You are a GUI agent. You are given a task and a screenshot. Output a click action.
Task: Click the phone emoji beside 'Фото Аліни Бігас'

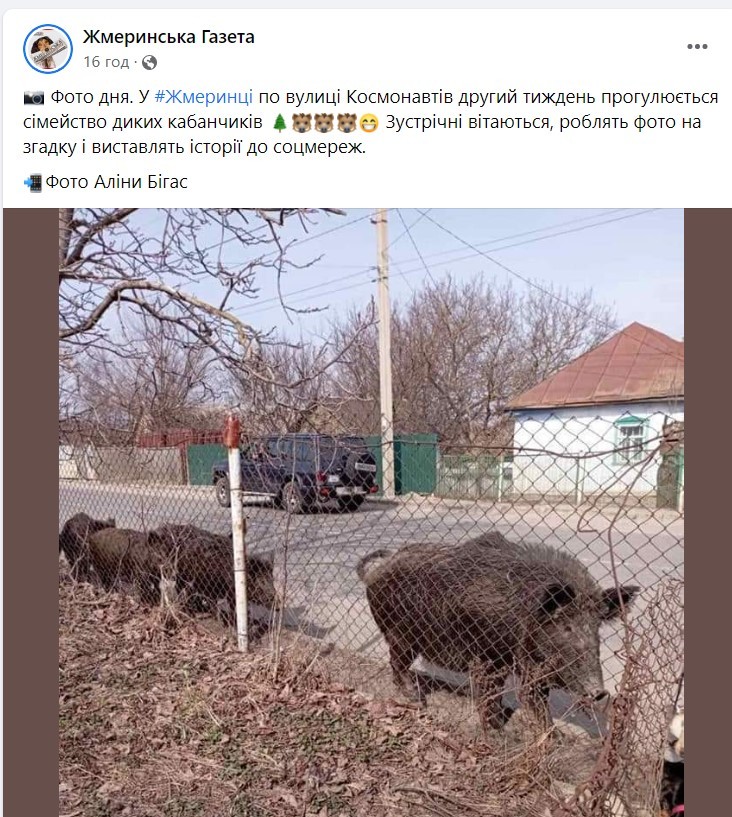click(33, 183)
